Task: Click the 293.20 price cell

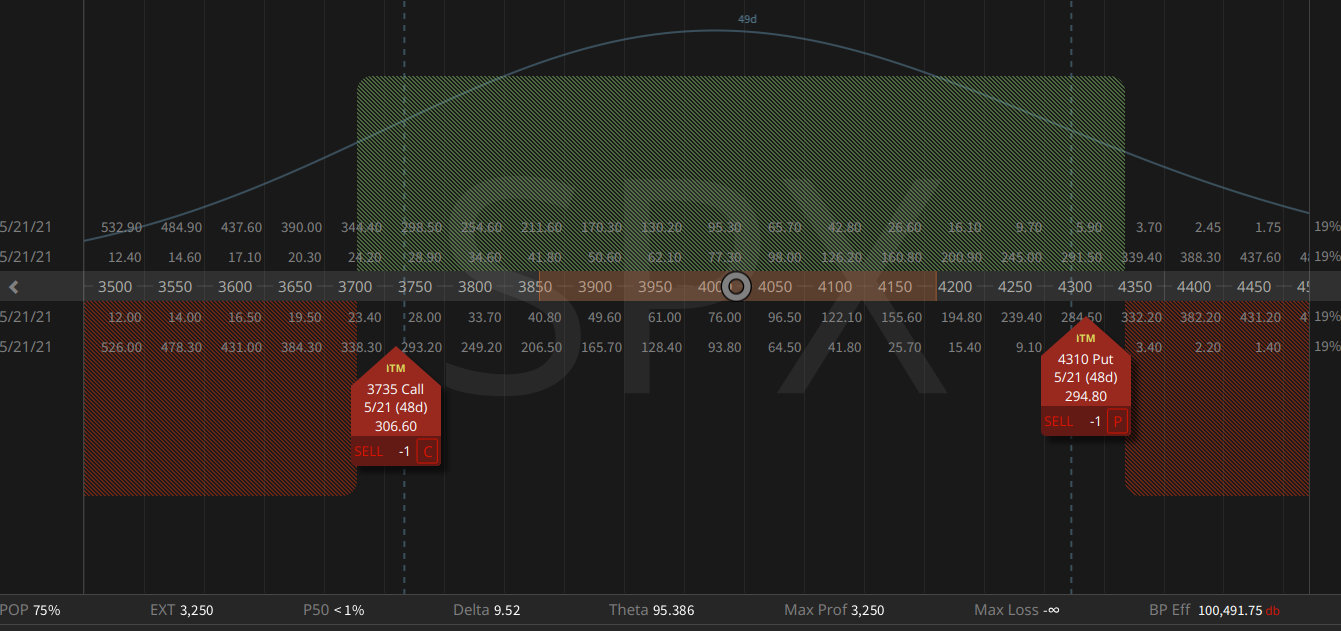Action: 421,347
